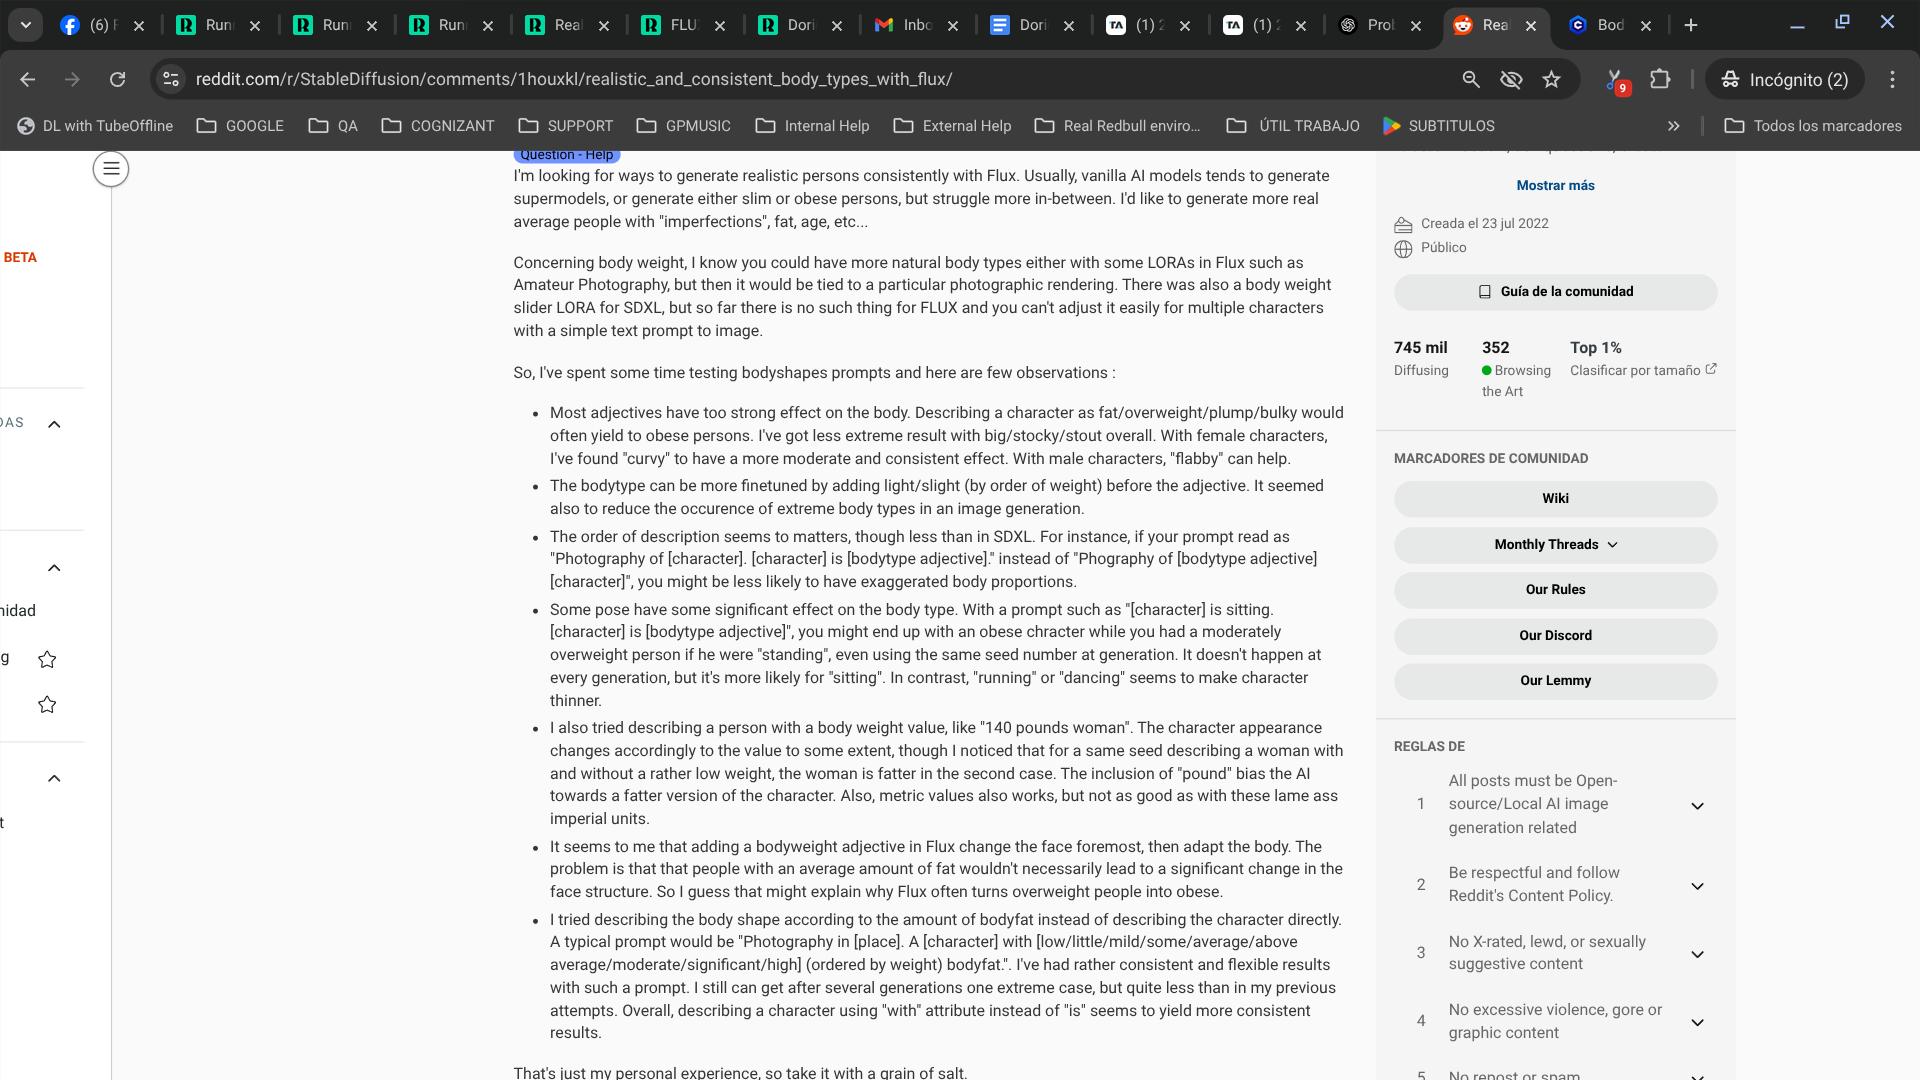1920x1080 pixels.
Task: Click the '745 mil' members count
Action: click(x=1420, y=348)
